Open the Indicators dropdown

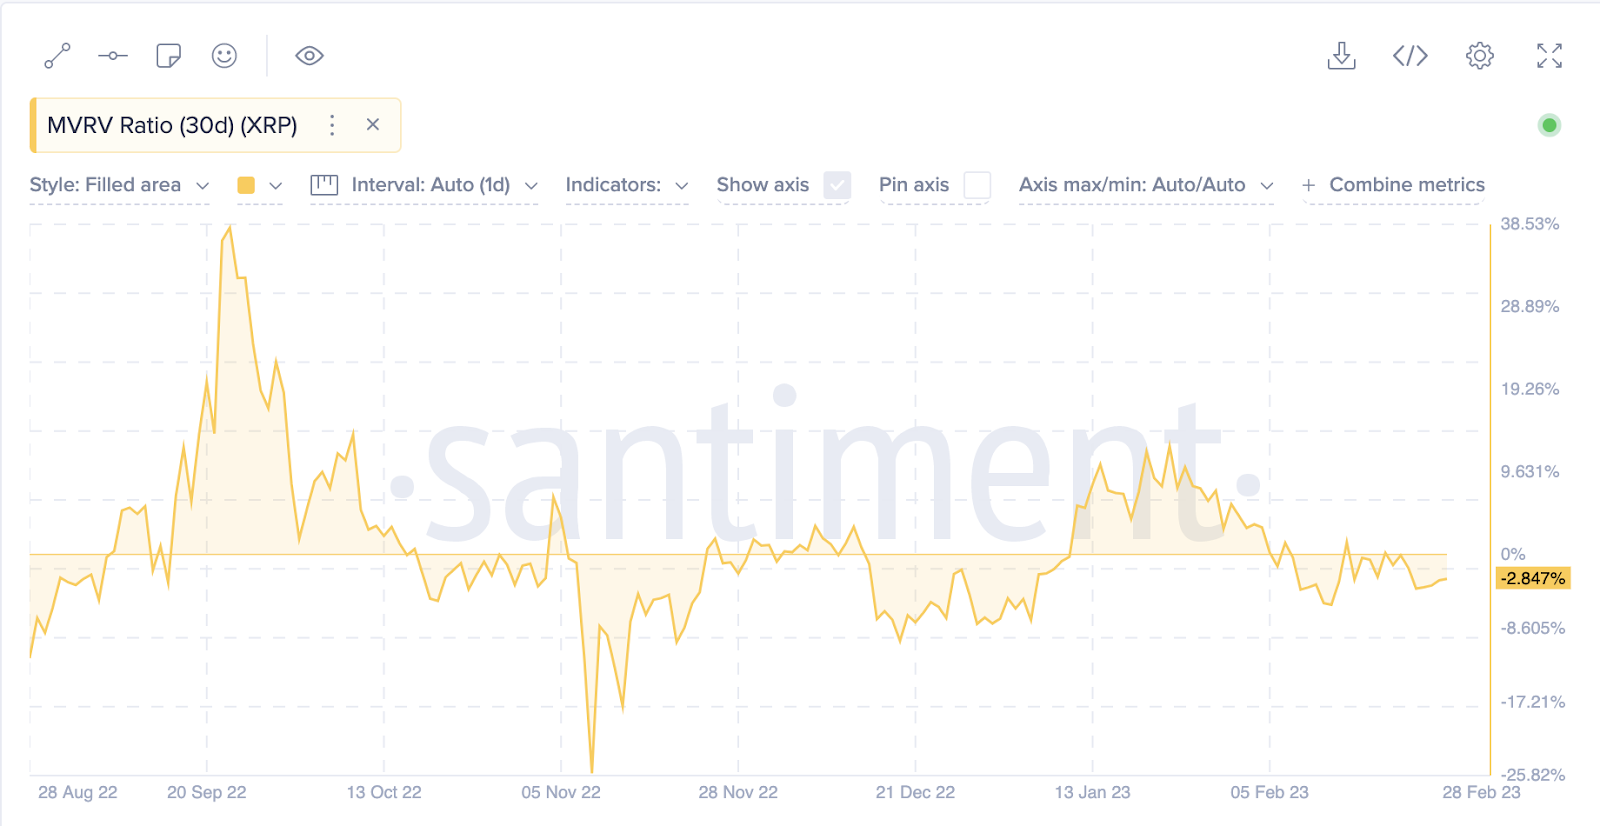click(627, 185)
